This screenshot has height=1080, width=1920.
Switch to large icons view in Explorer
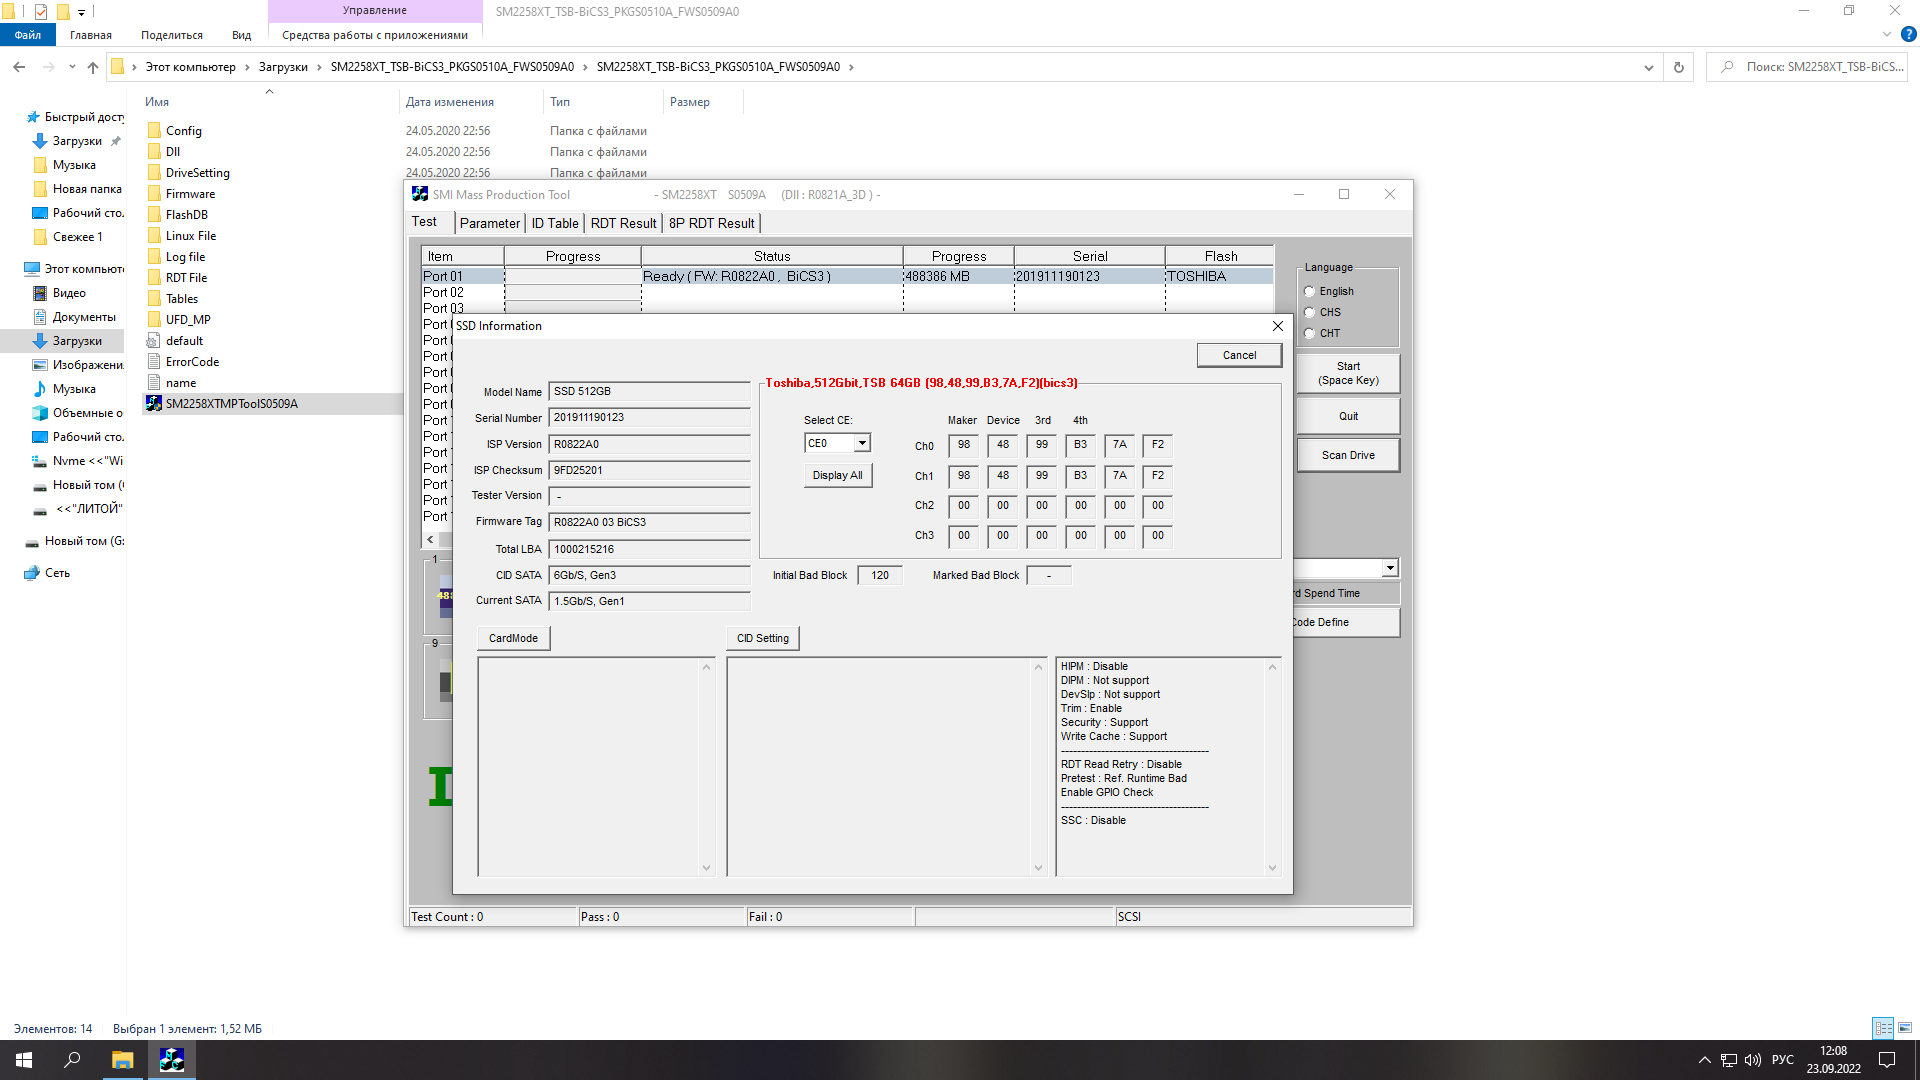pyautogui.click(x=1905, y=1028)
